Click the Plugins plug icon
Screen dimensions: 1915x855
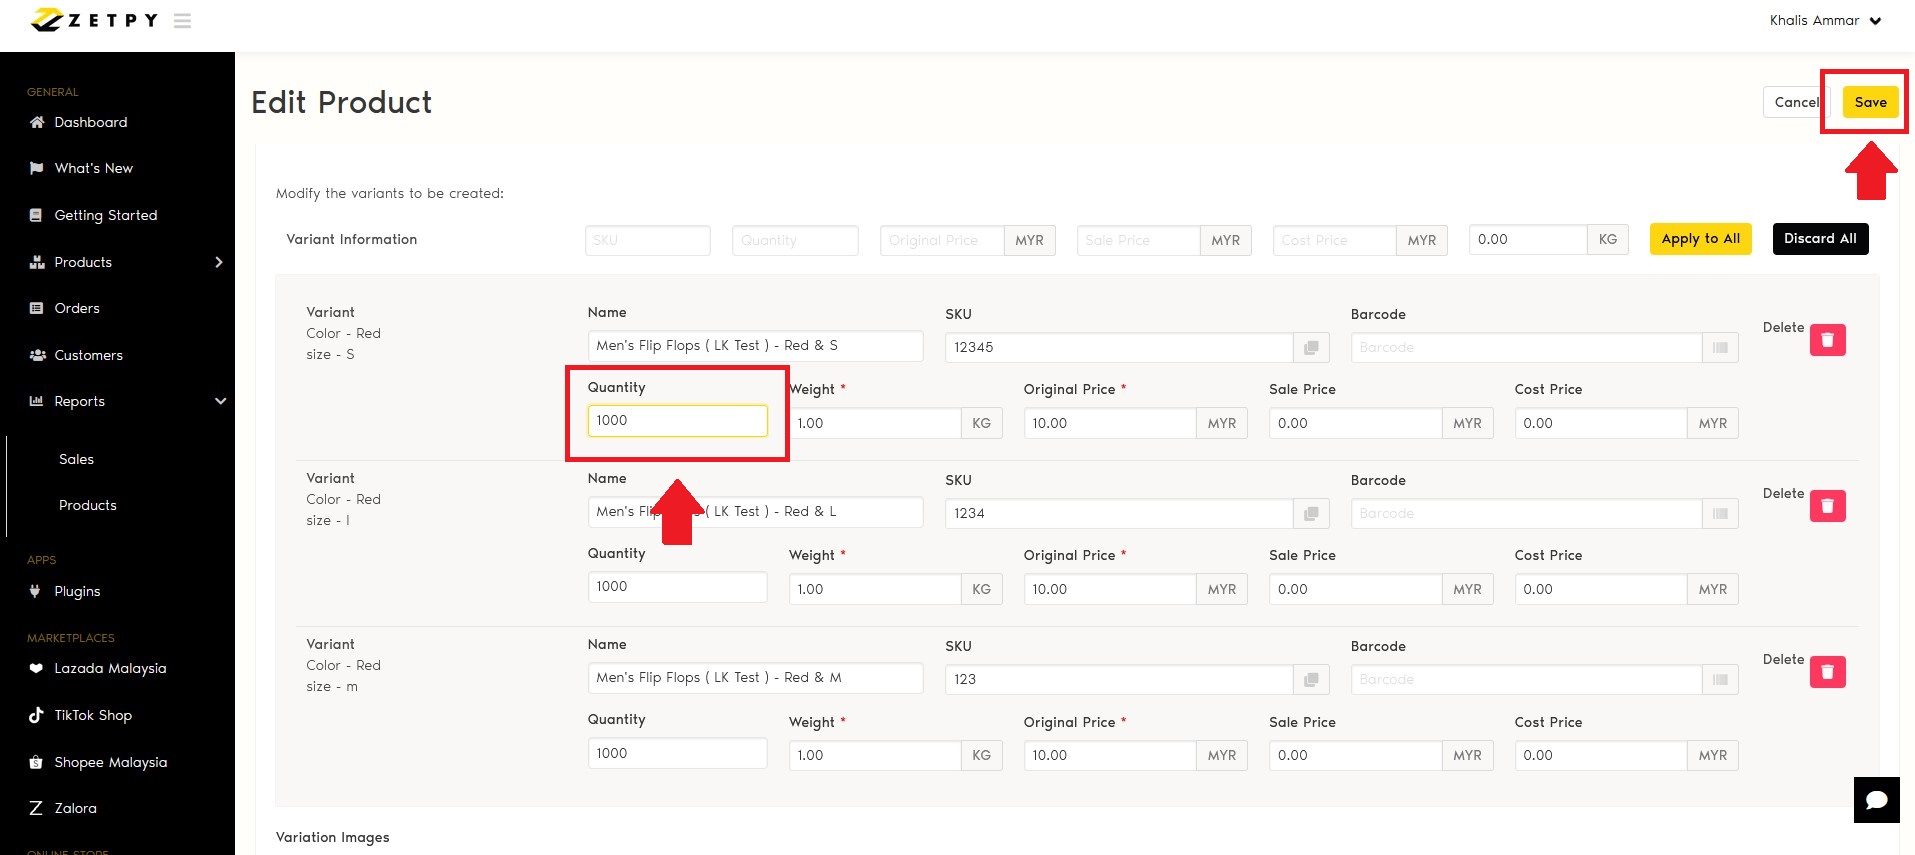point(35,591)
